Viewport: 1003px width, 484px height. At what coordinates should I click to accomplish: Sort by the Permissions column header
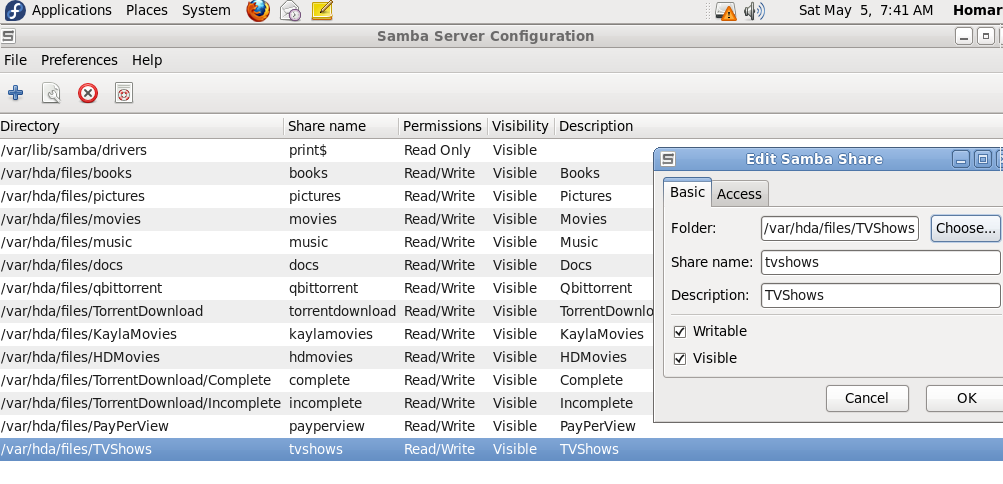(x=443, y=127)
